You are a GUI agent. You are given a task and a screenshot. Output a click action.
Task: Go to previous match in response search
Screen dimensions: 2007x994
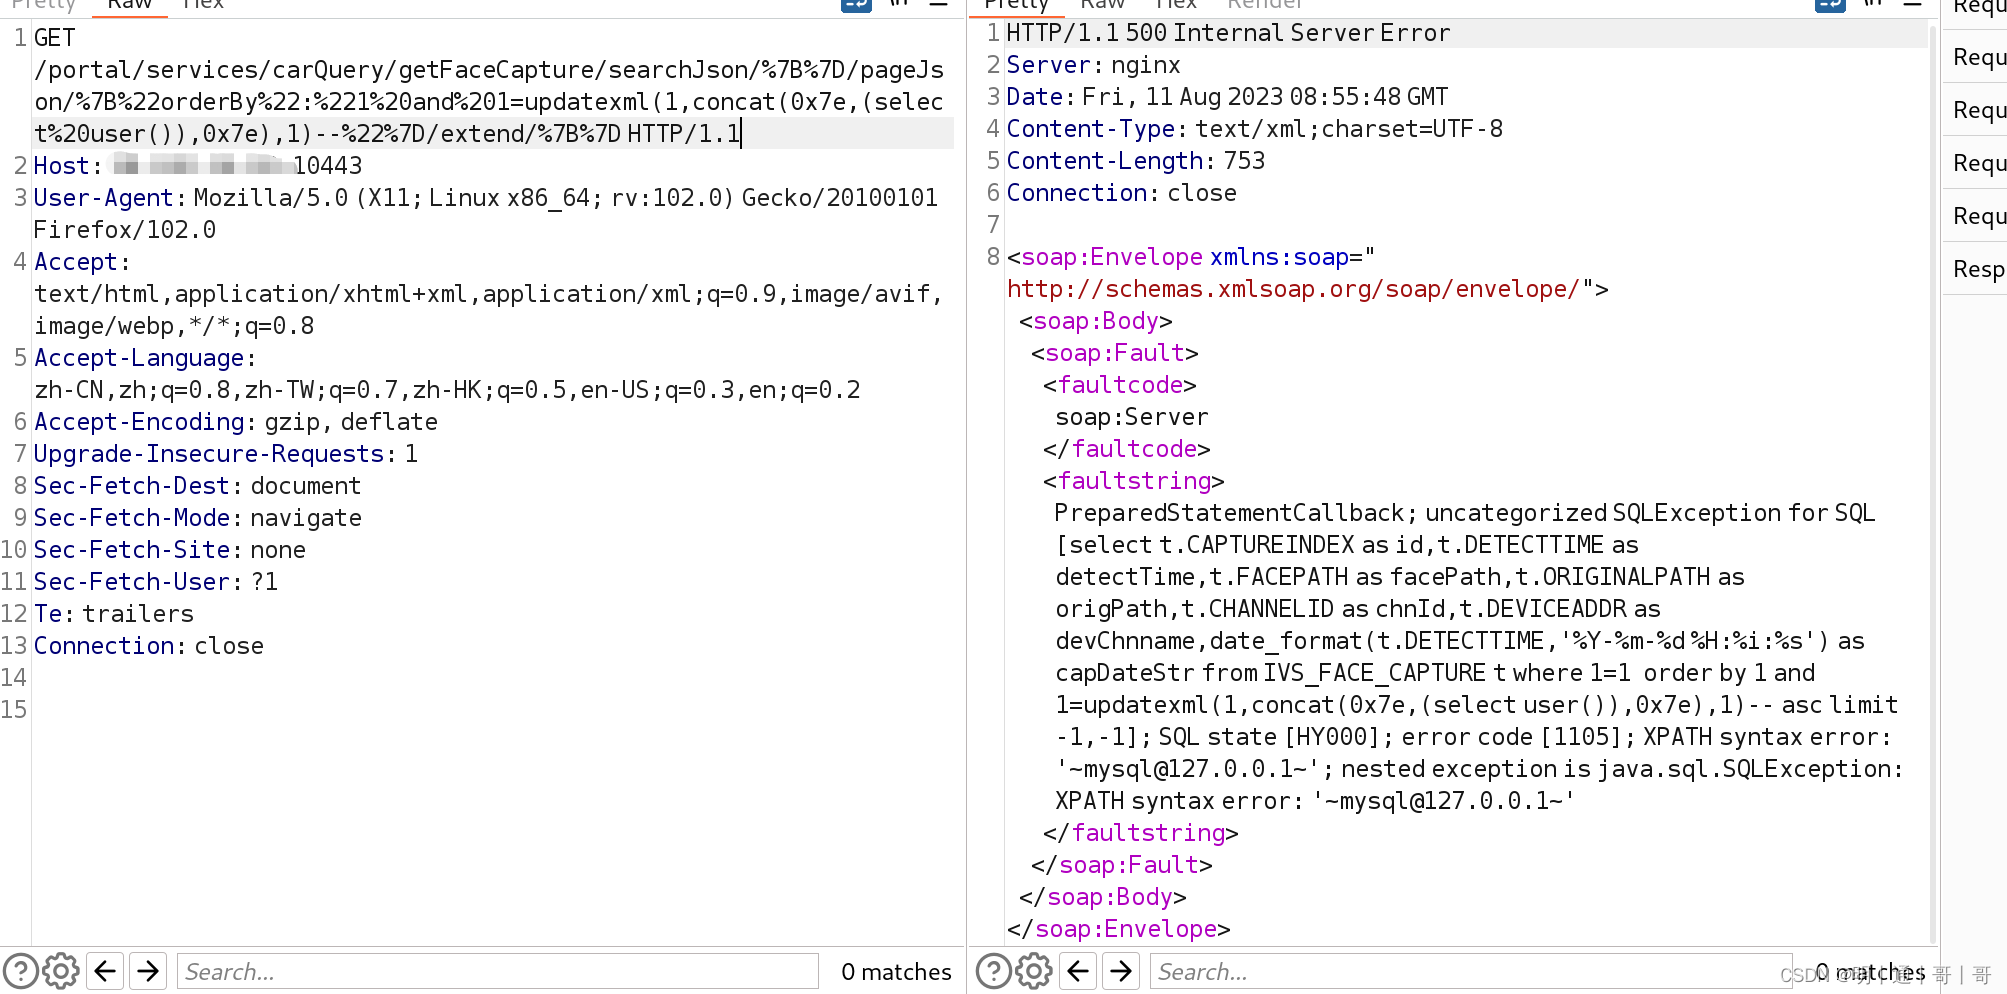pyautogui.click(x=1078, y=971)
